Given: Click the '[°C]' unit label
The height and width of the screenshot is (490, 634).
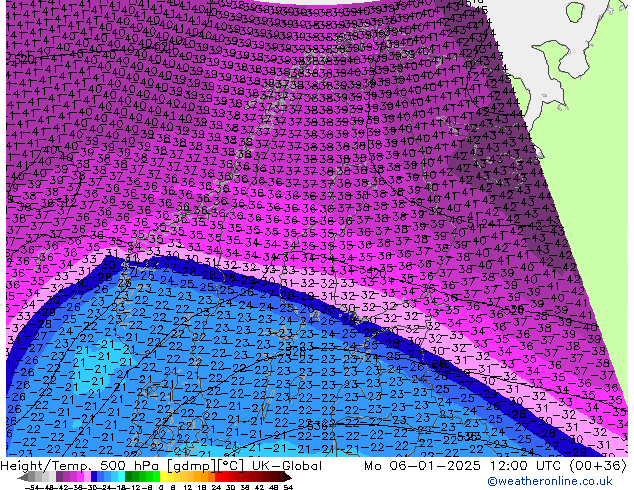Looking at the screenshot, I should click(x=231, y=466).
